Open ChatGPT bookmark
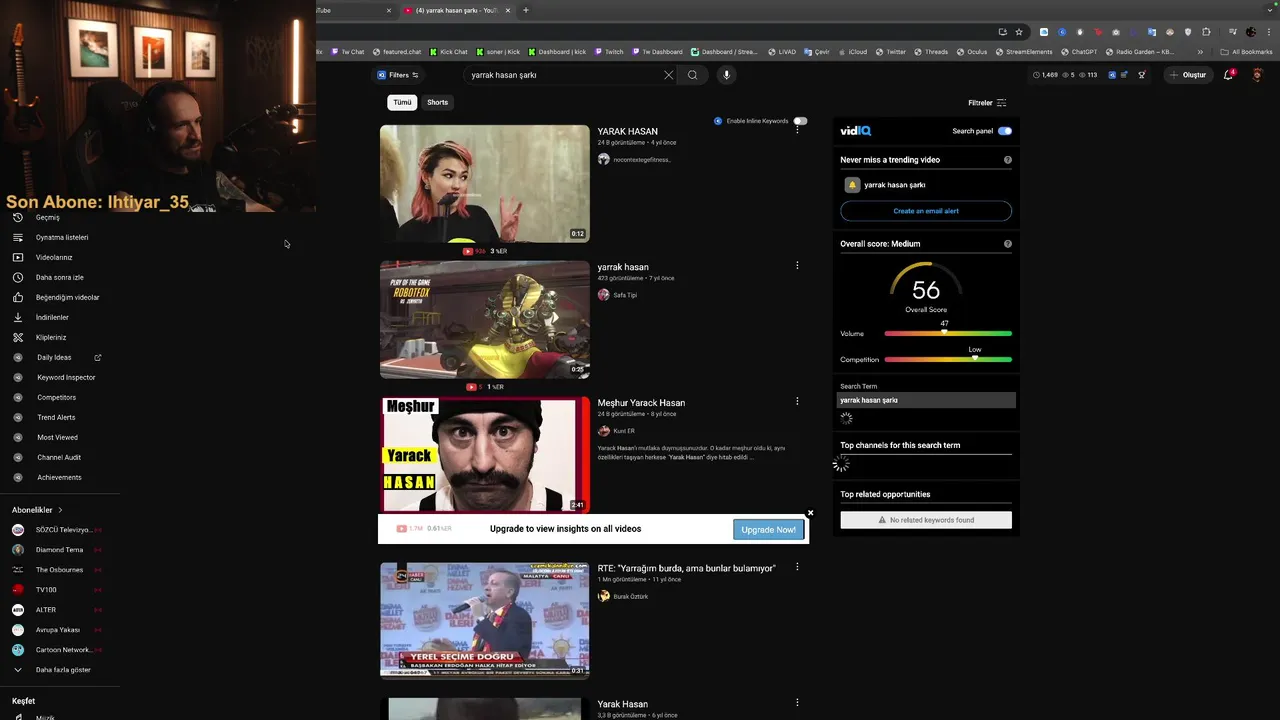The image size is (1280, 720). click(x=1079, y=52)
